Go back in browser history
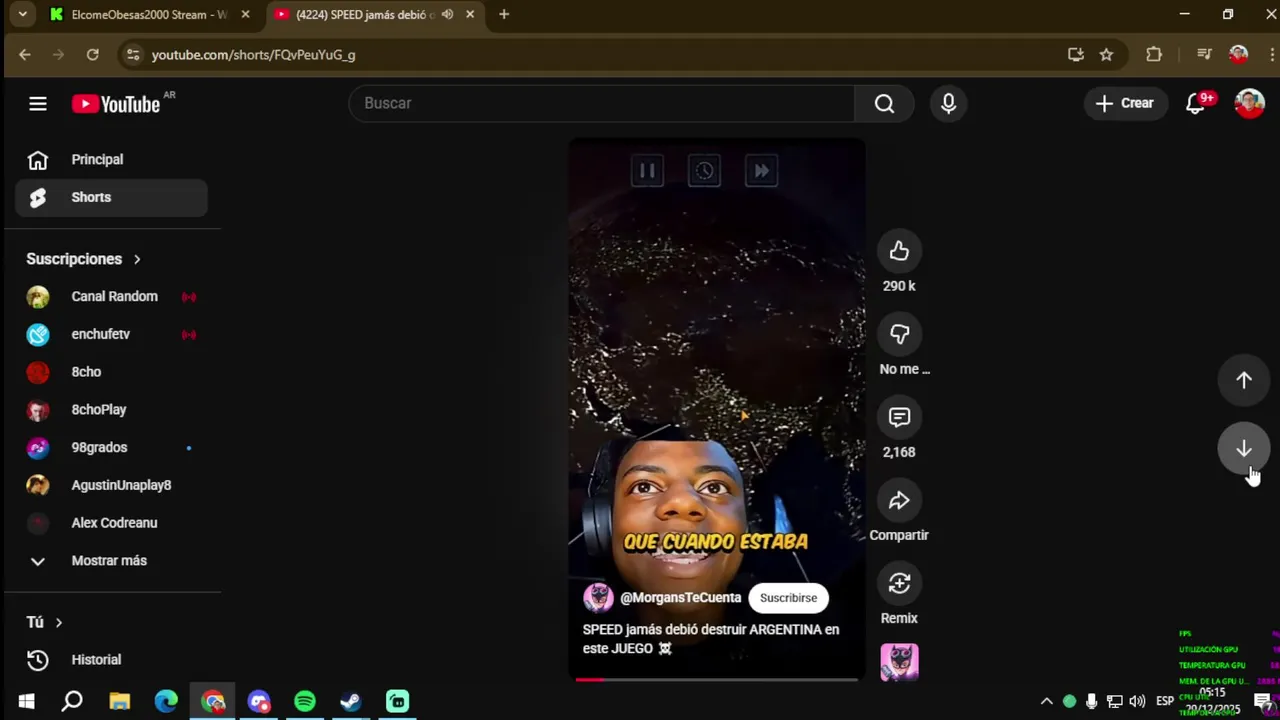 click(x=25, y=55)
